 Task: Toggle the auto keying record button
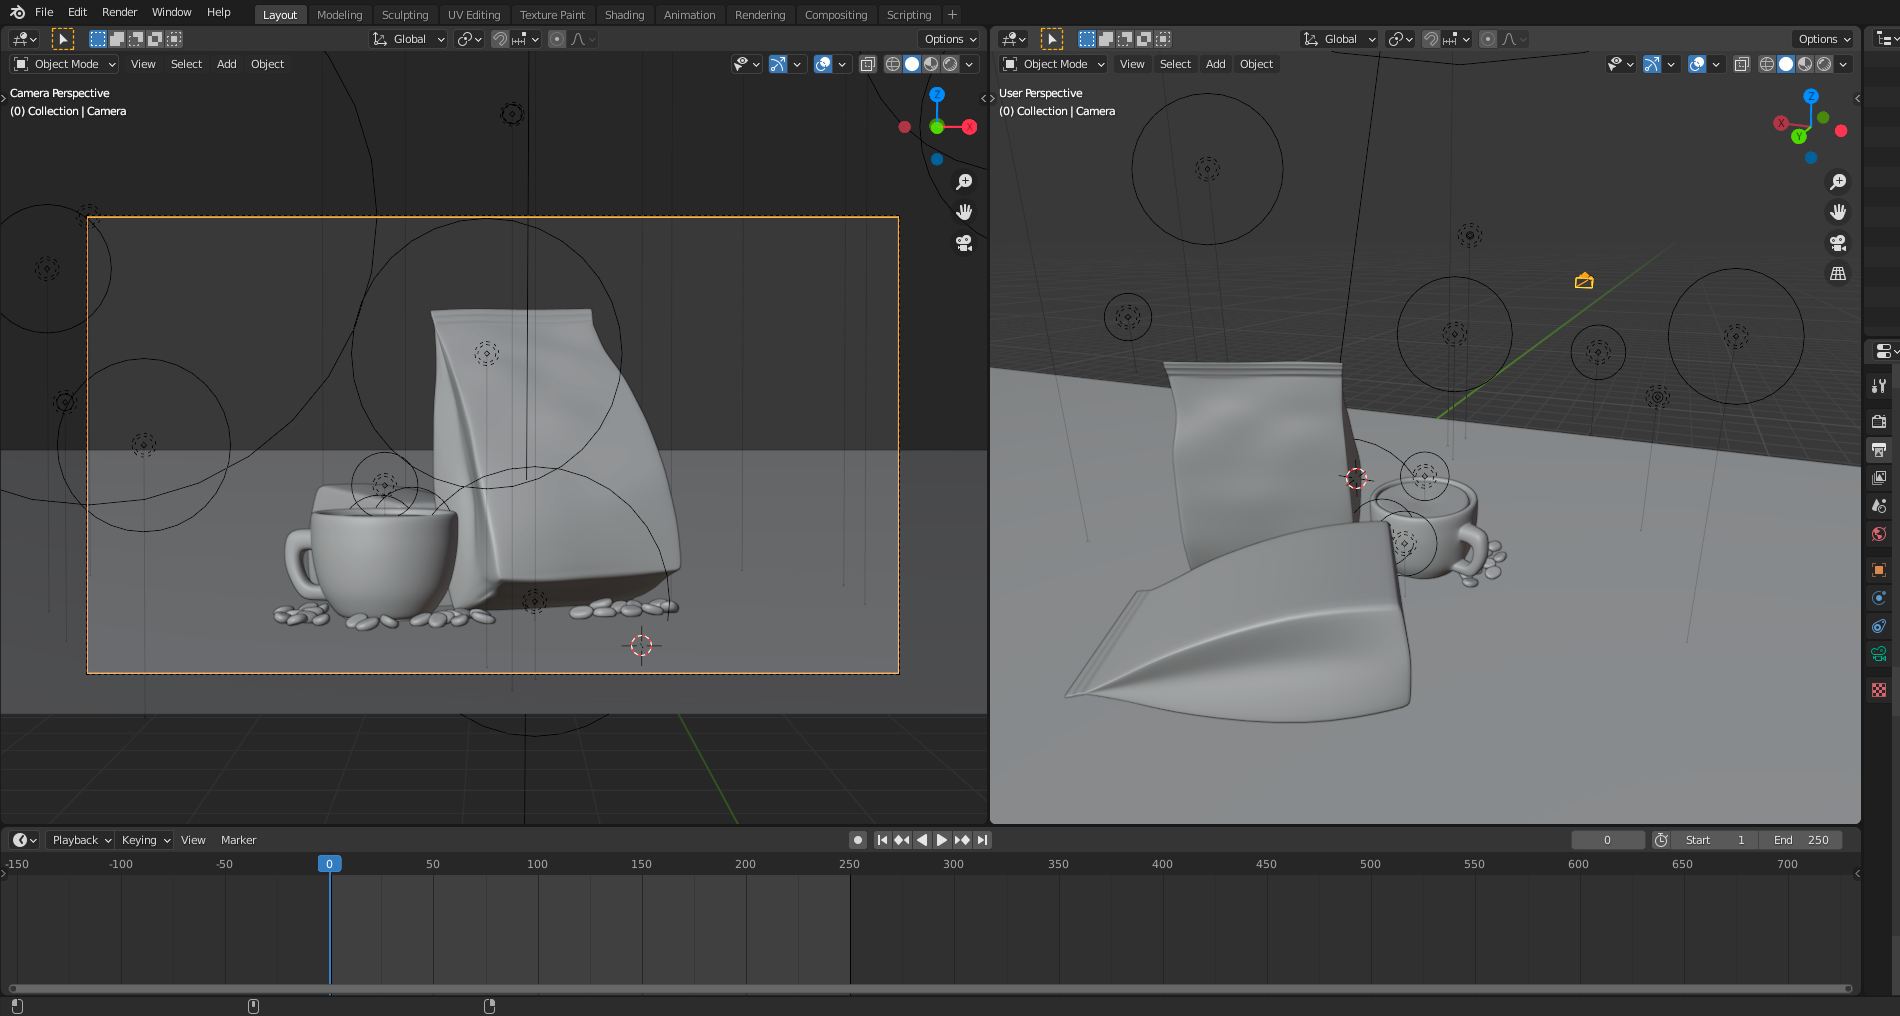point(857,840)
